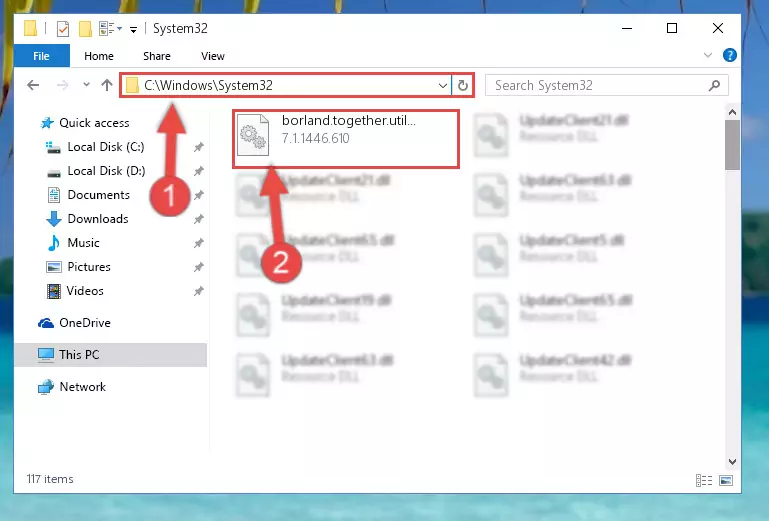Image resolution: width=769 pixels, height=521 pixels.
Task: Open the File tab
Action: tap(42, 56)
